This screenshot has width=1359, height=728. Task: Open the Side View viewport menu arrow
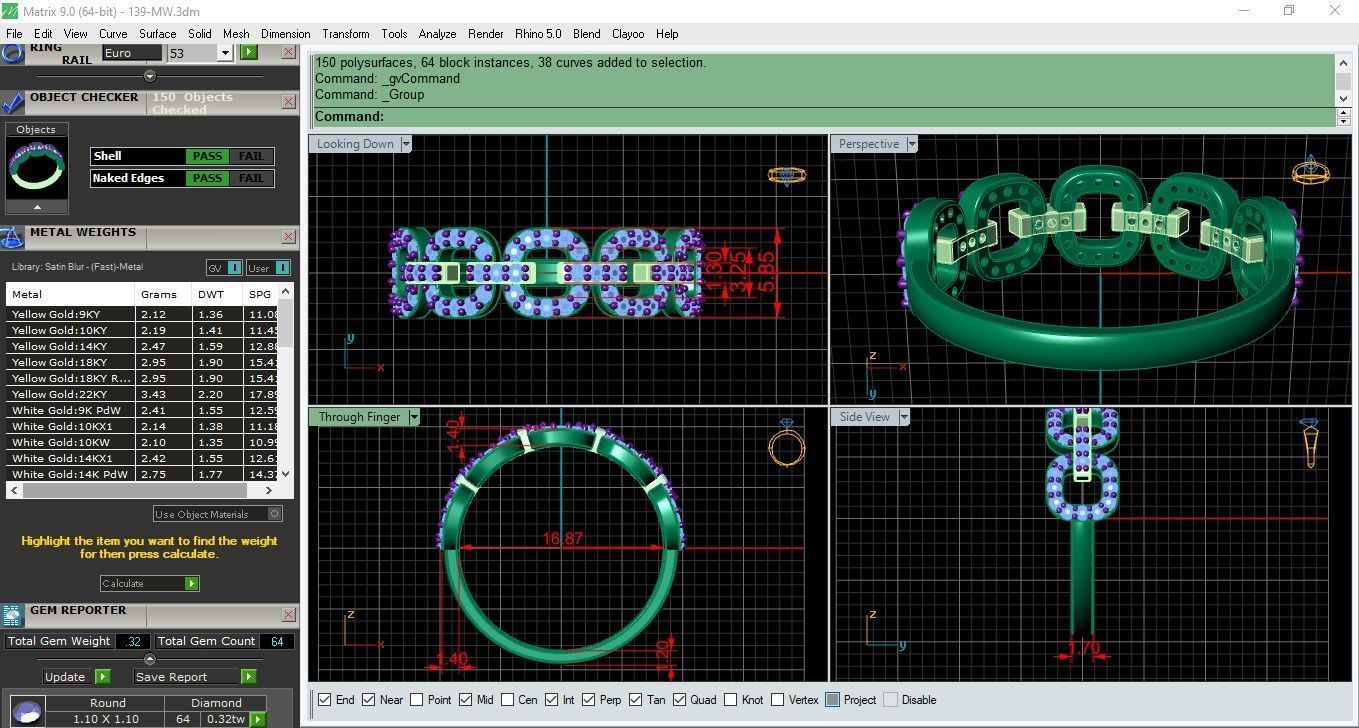click(903, 417)
